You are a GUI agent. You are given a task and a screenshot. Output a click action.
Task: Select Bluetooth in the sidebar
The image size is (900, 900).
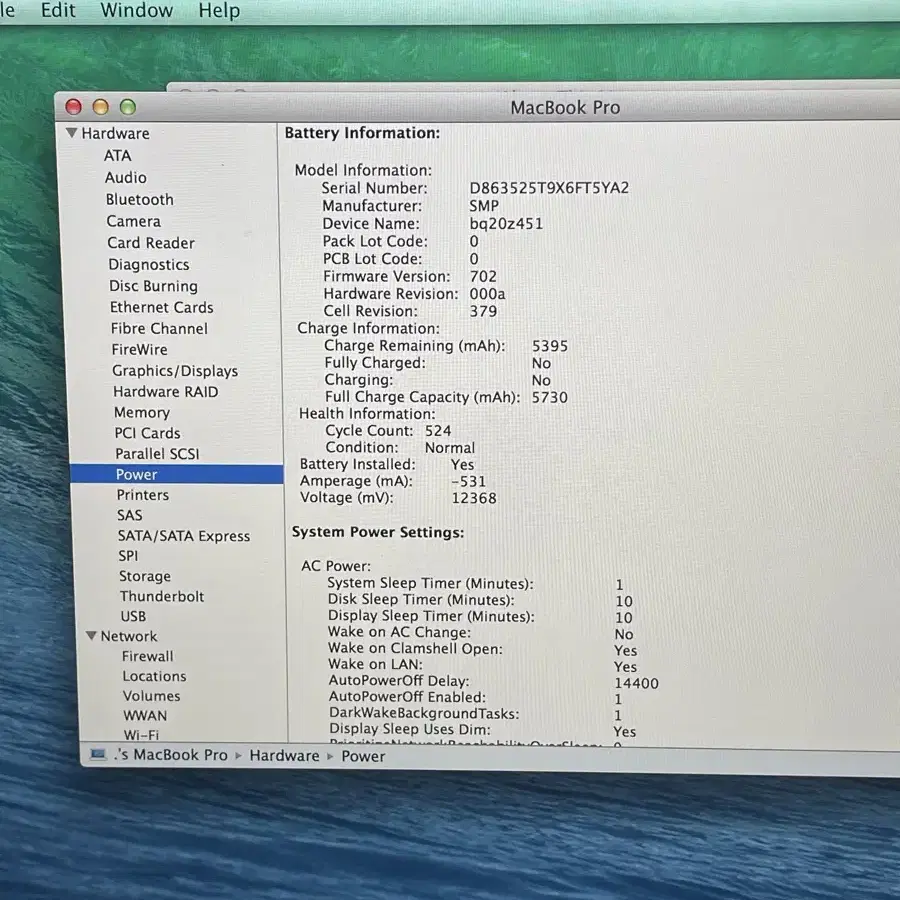(139, 199)
